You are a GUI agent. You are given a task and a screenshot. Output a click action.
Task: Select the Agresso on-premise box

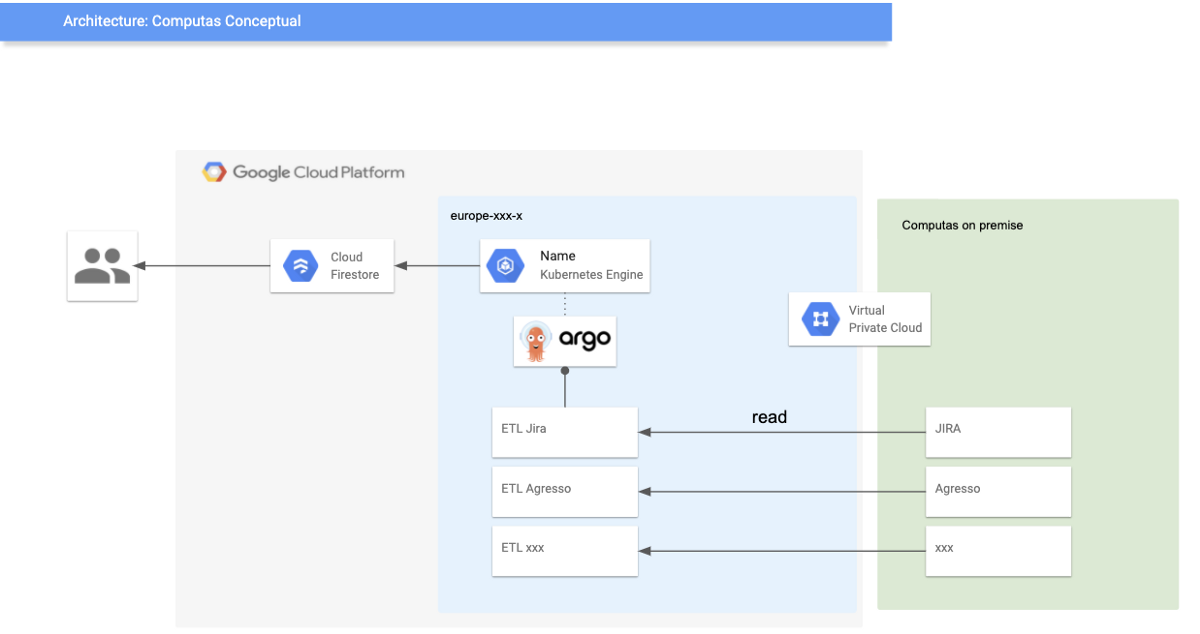(997, 491)
